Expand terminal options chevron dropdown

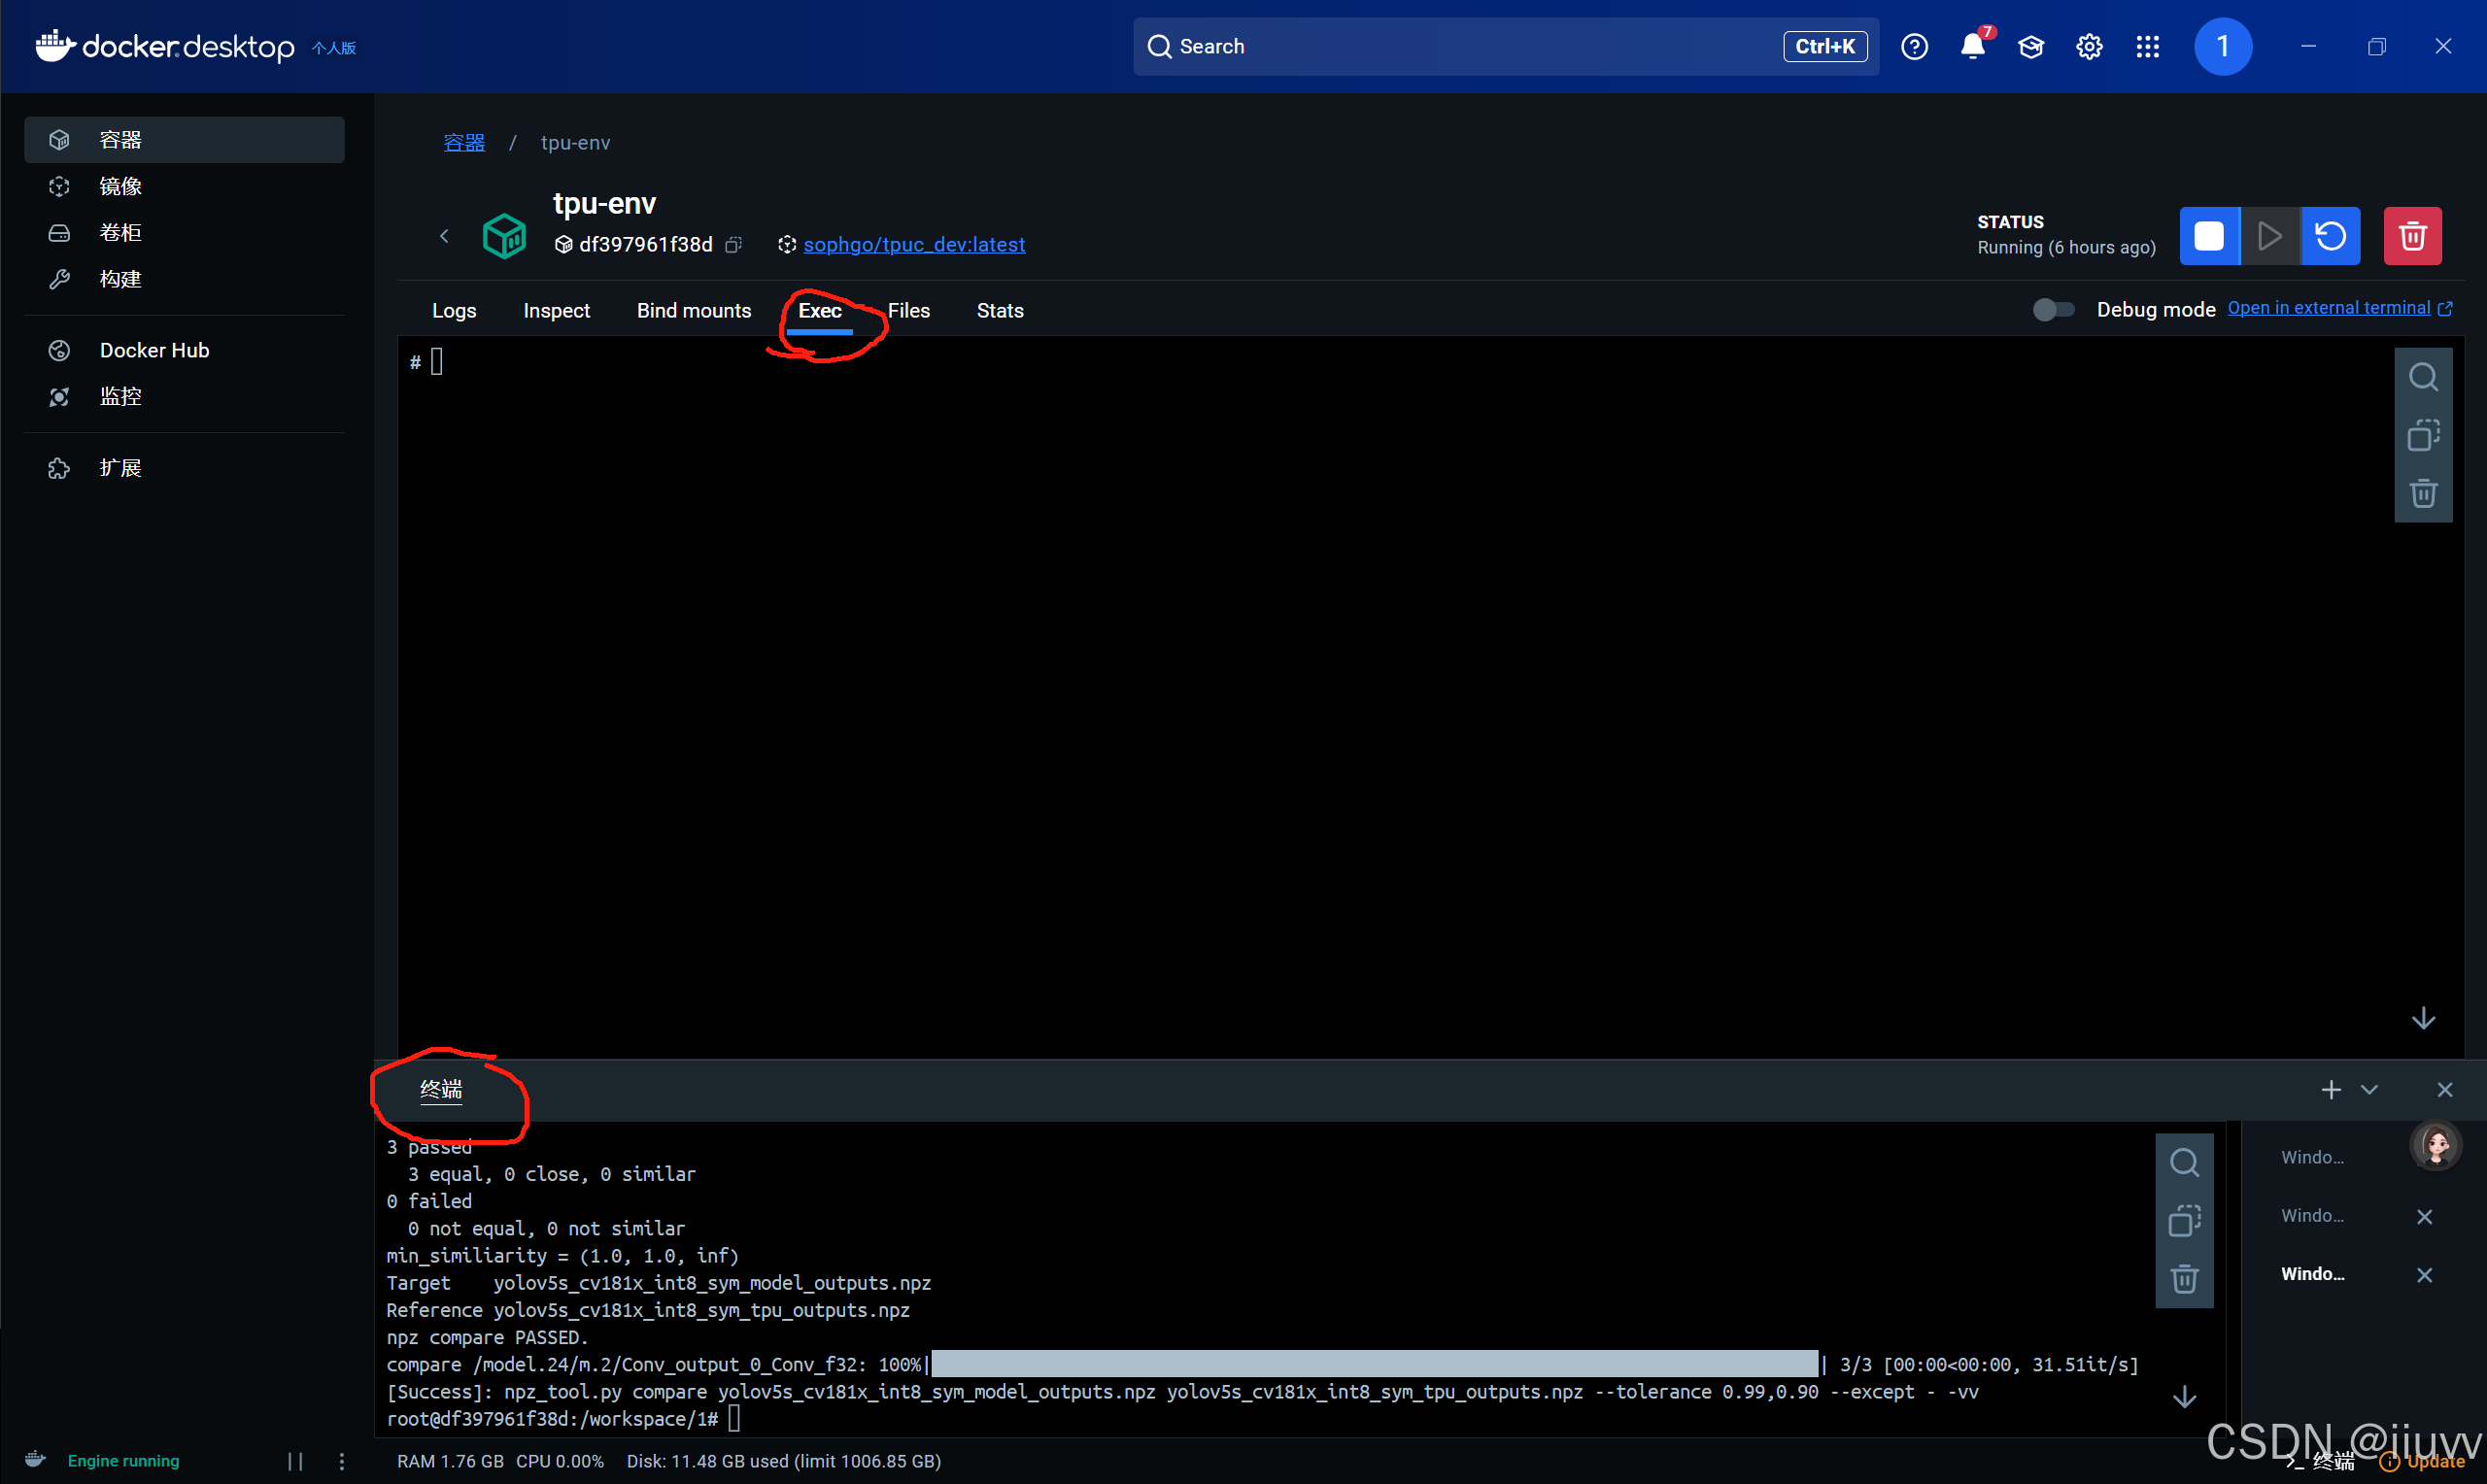[x=2368, y=1089]
